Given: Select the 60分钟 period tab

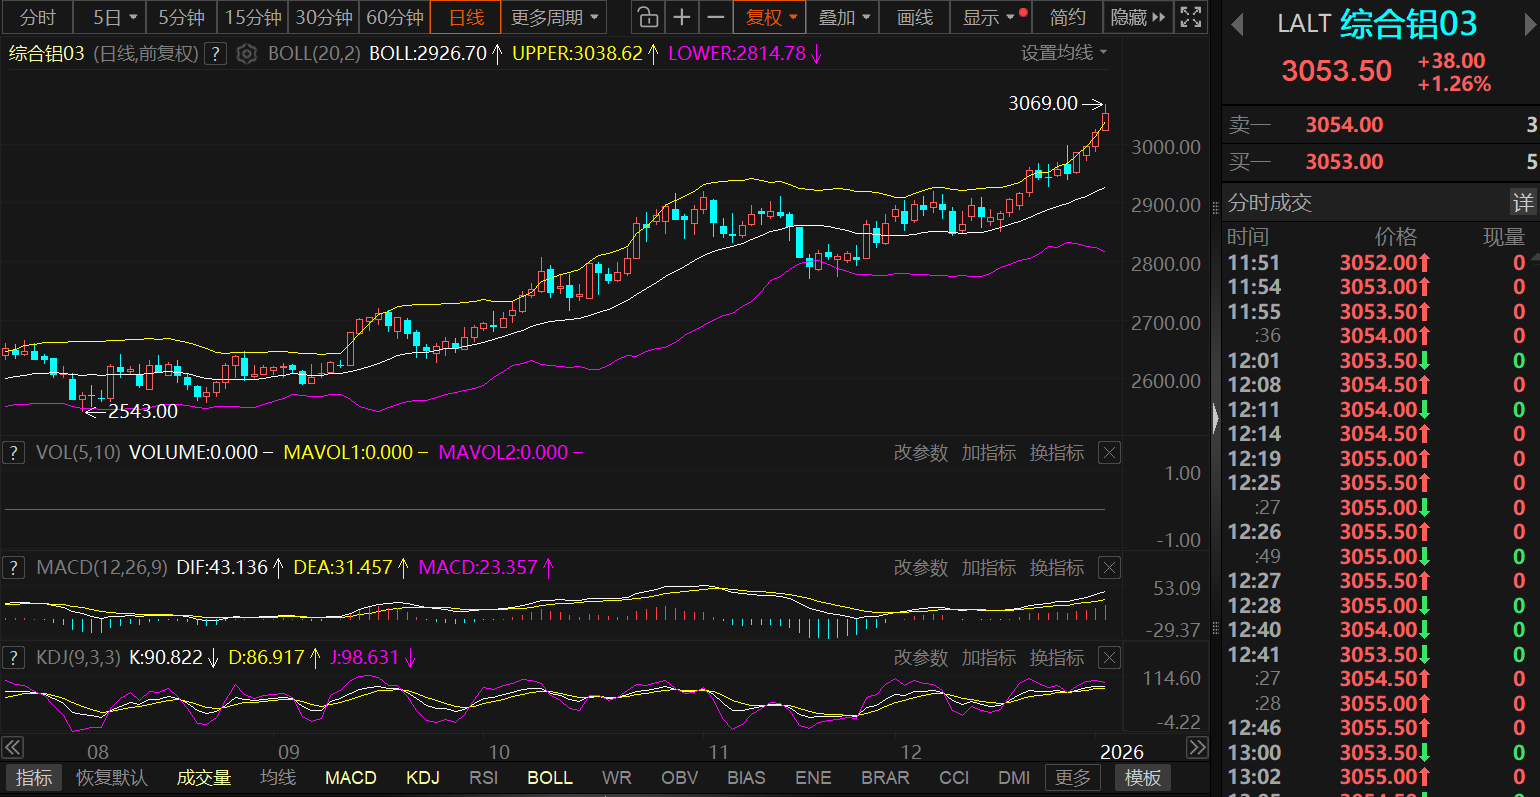Looking at the screenshot, I should click(395, 17).
